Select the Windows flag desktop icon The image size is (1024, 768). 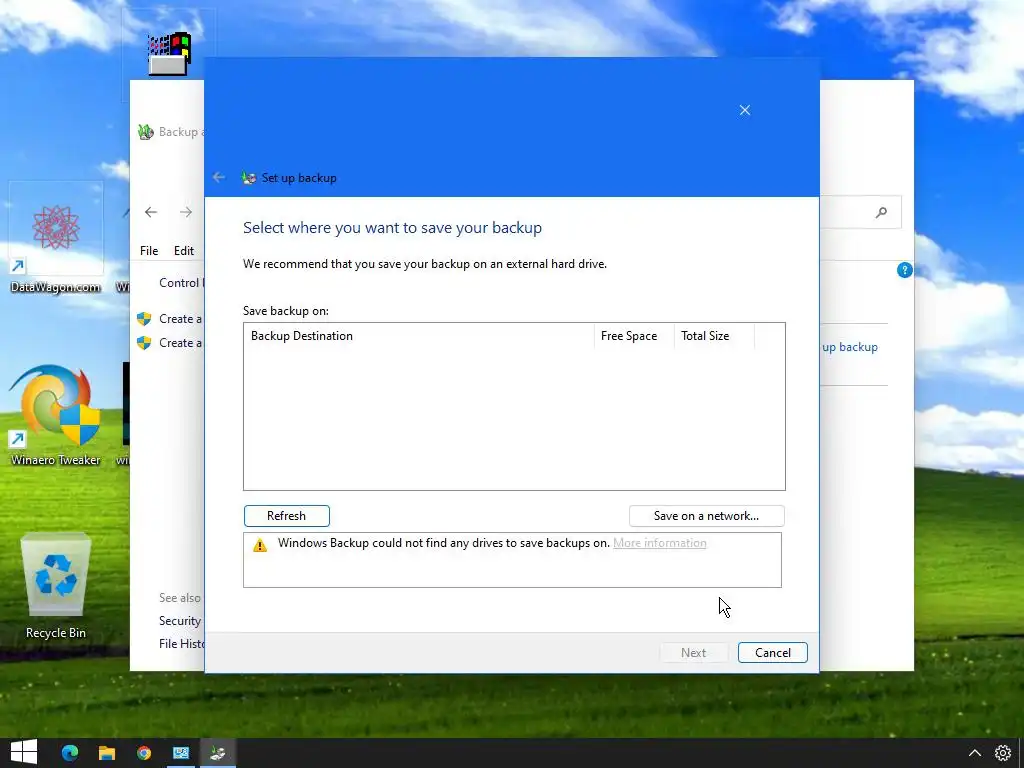click(169, 55)
